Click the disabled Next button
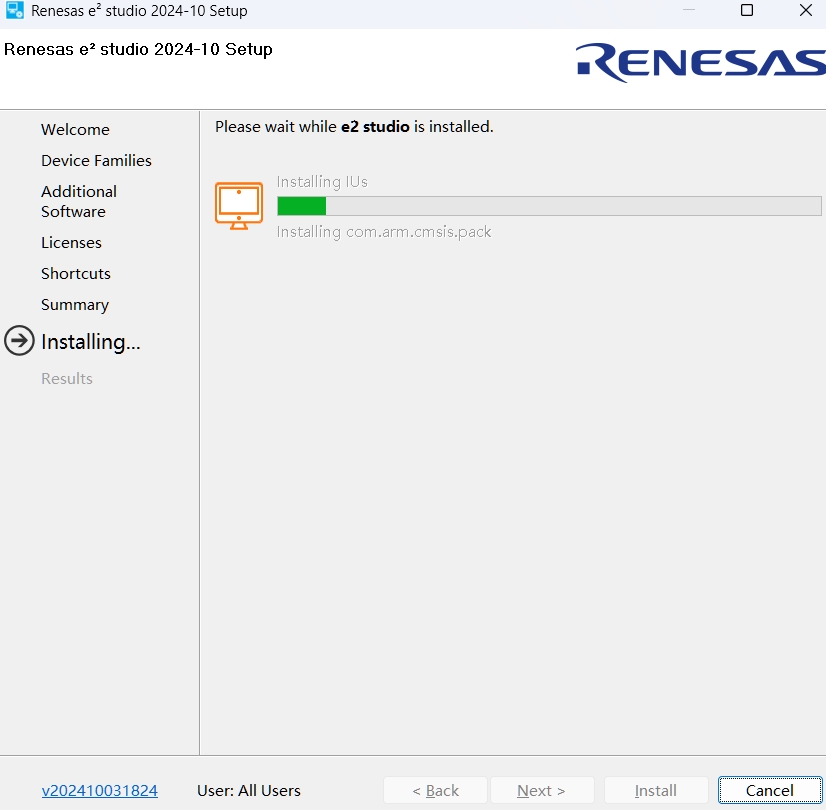Screen dimensions: 826x810 pos(542,790)
